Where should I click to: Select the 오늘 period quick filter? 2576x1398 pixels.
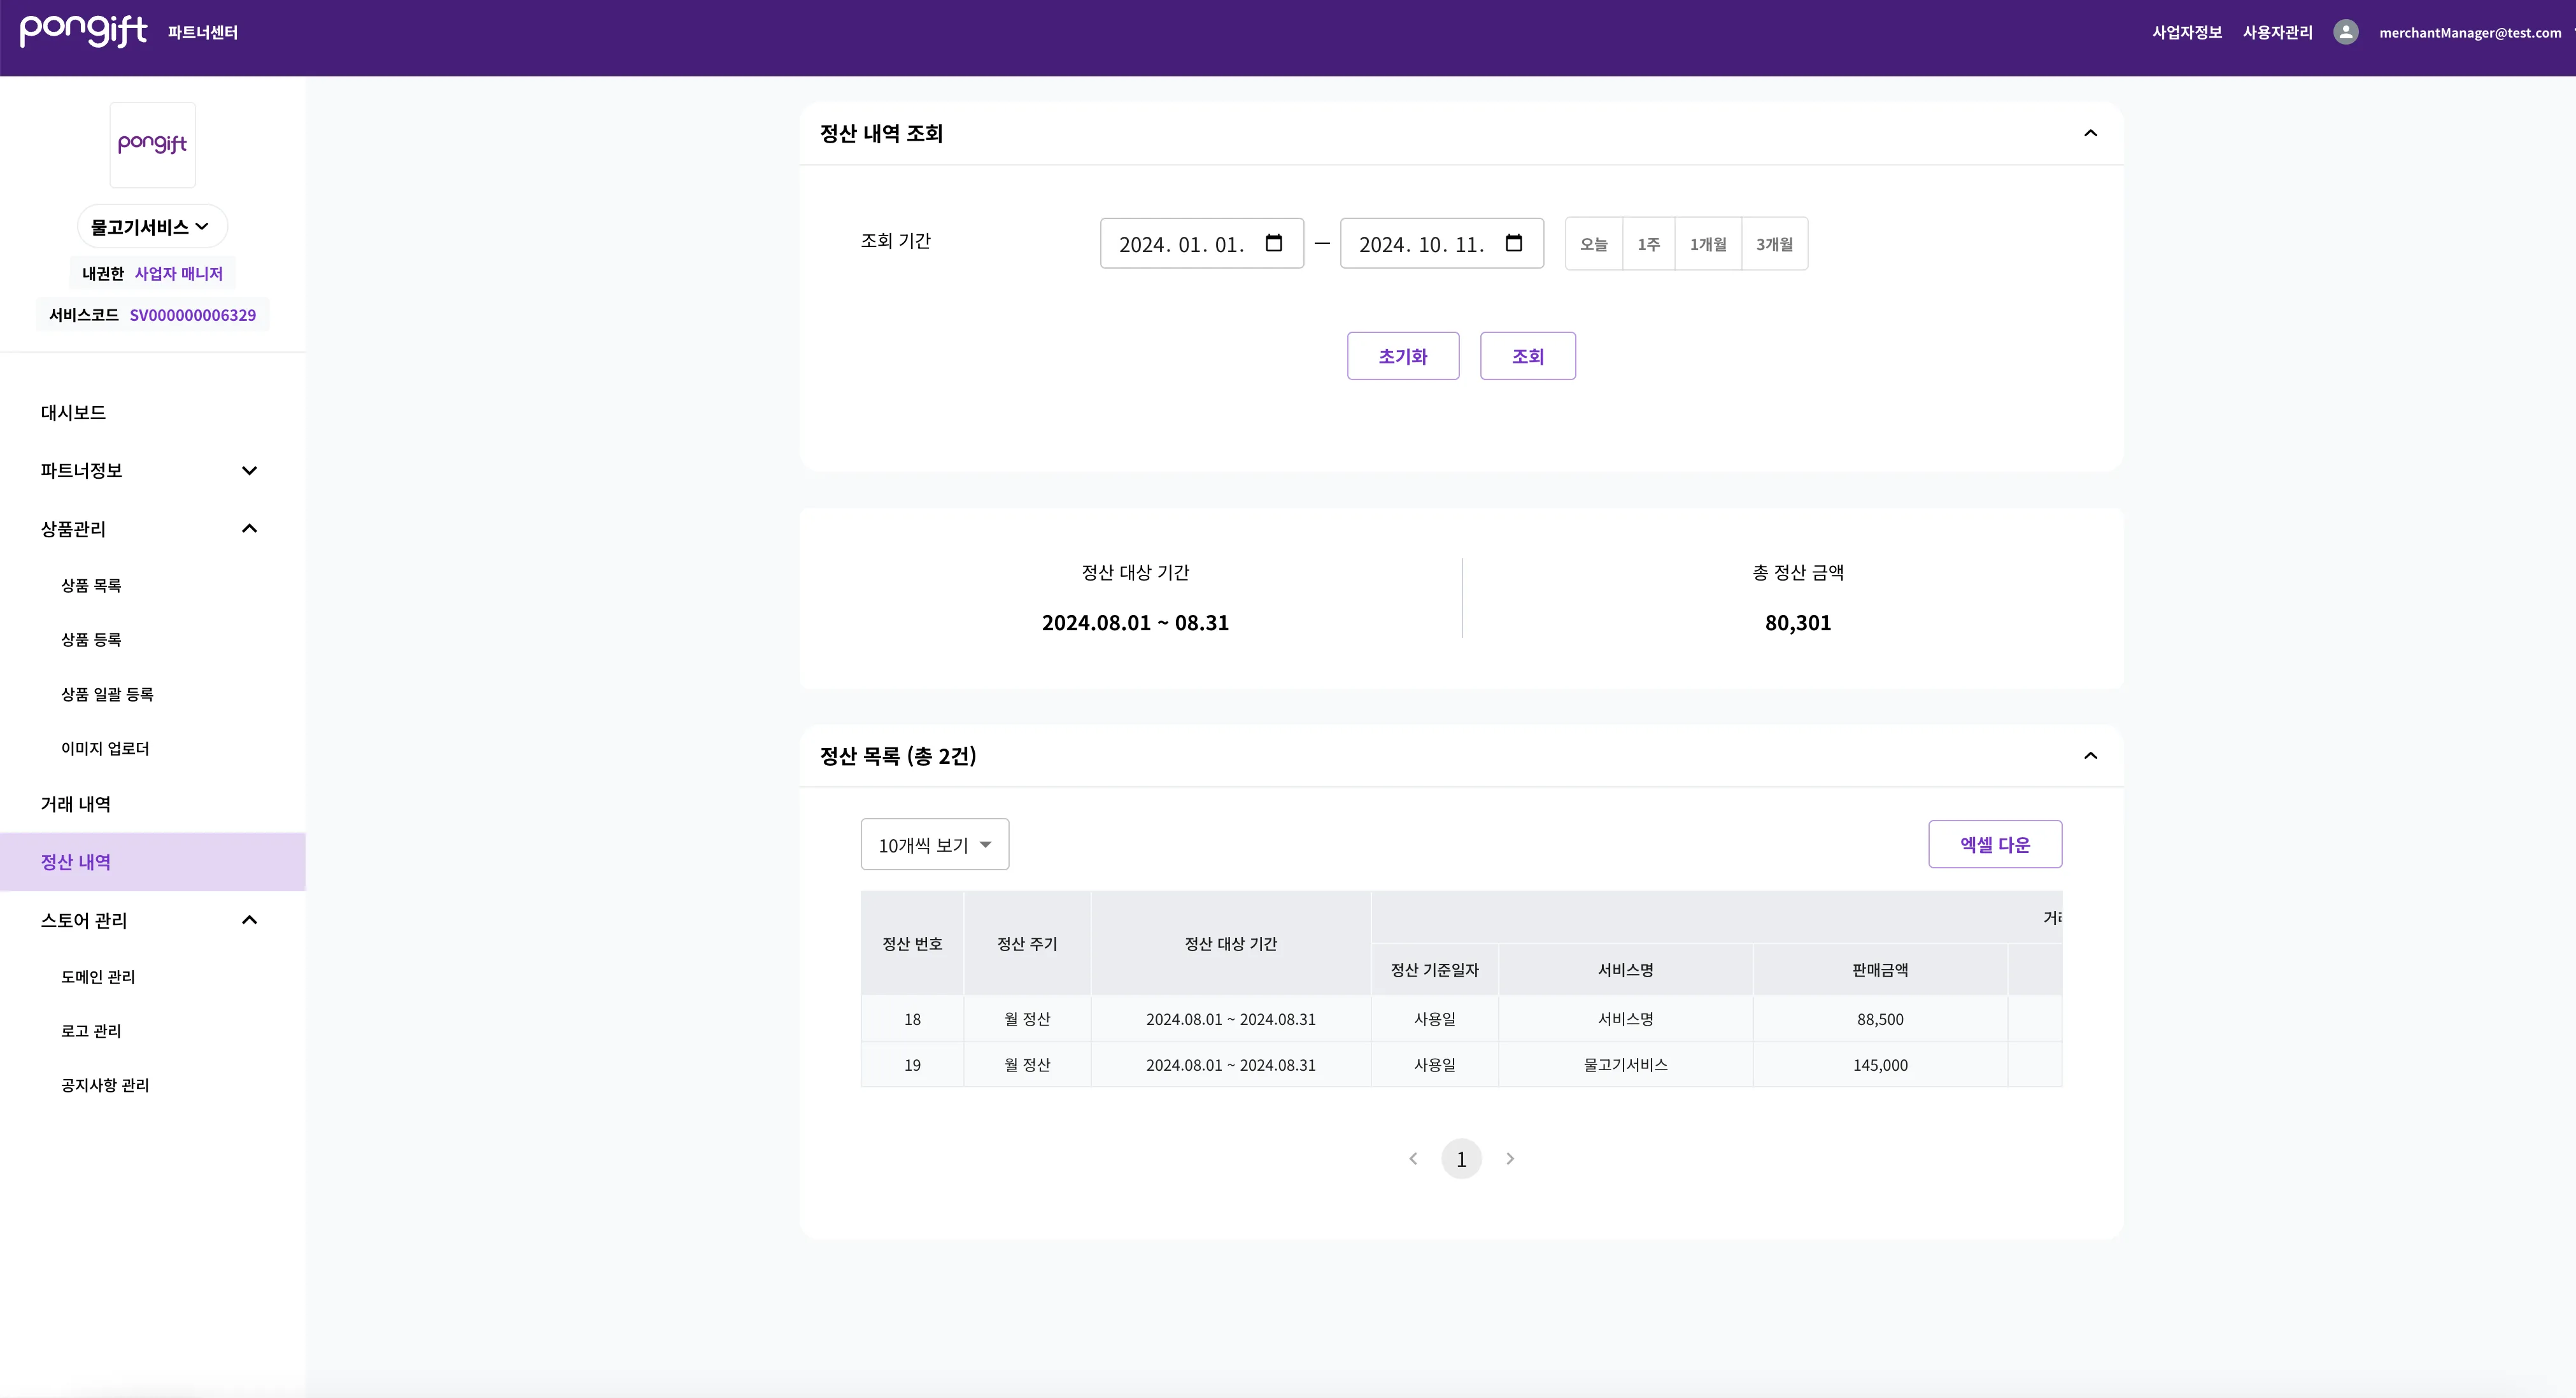pos(1593,244)
